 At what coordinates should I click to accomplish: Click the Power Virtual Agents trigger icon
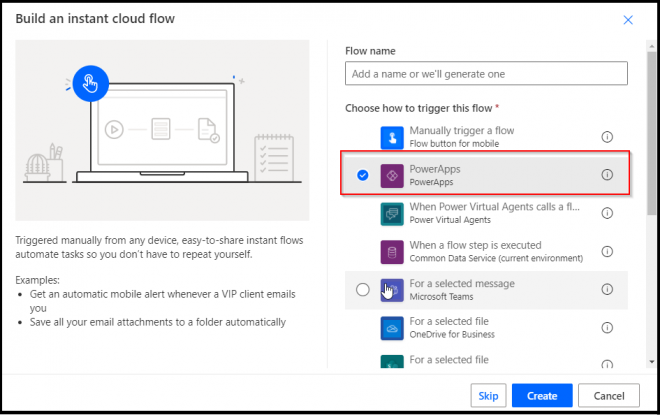392,214
